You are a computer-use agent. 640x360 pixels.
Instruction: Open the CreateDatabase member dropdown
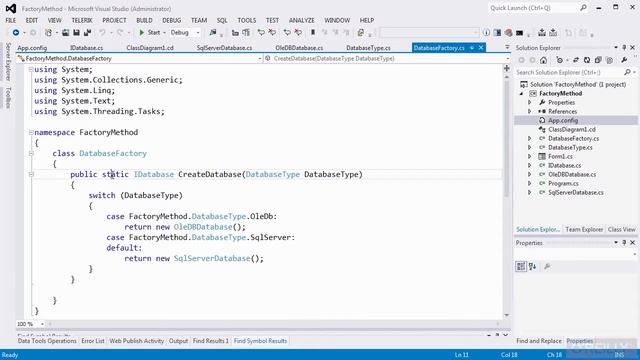[x=507, y=59]
